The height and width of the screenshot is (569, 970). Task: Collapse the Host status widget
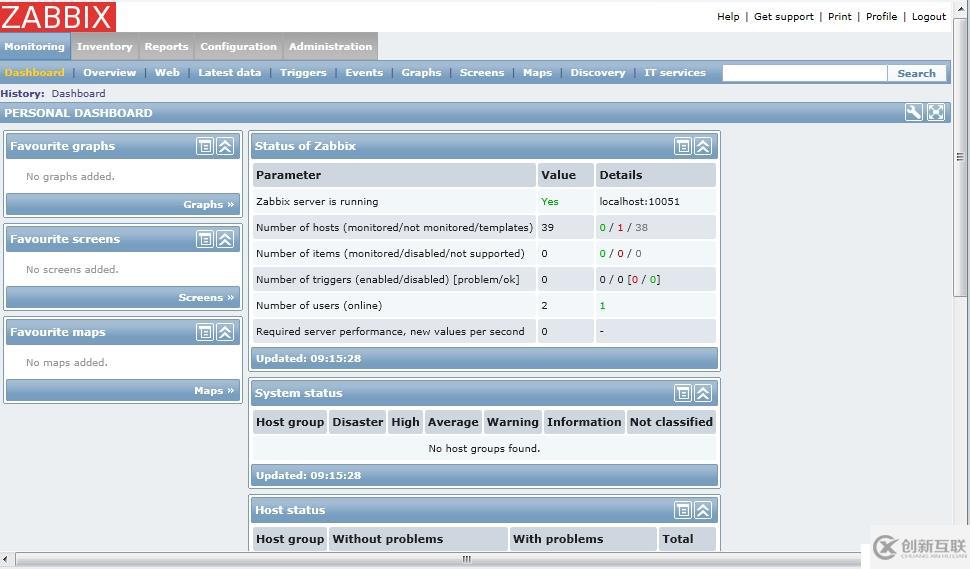[703, 510]
